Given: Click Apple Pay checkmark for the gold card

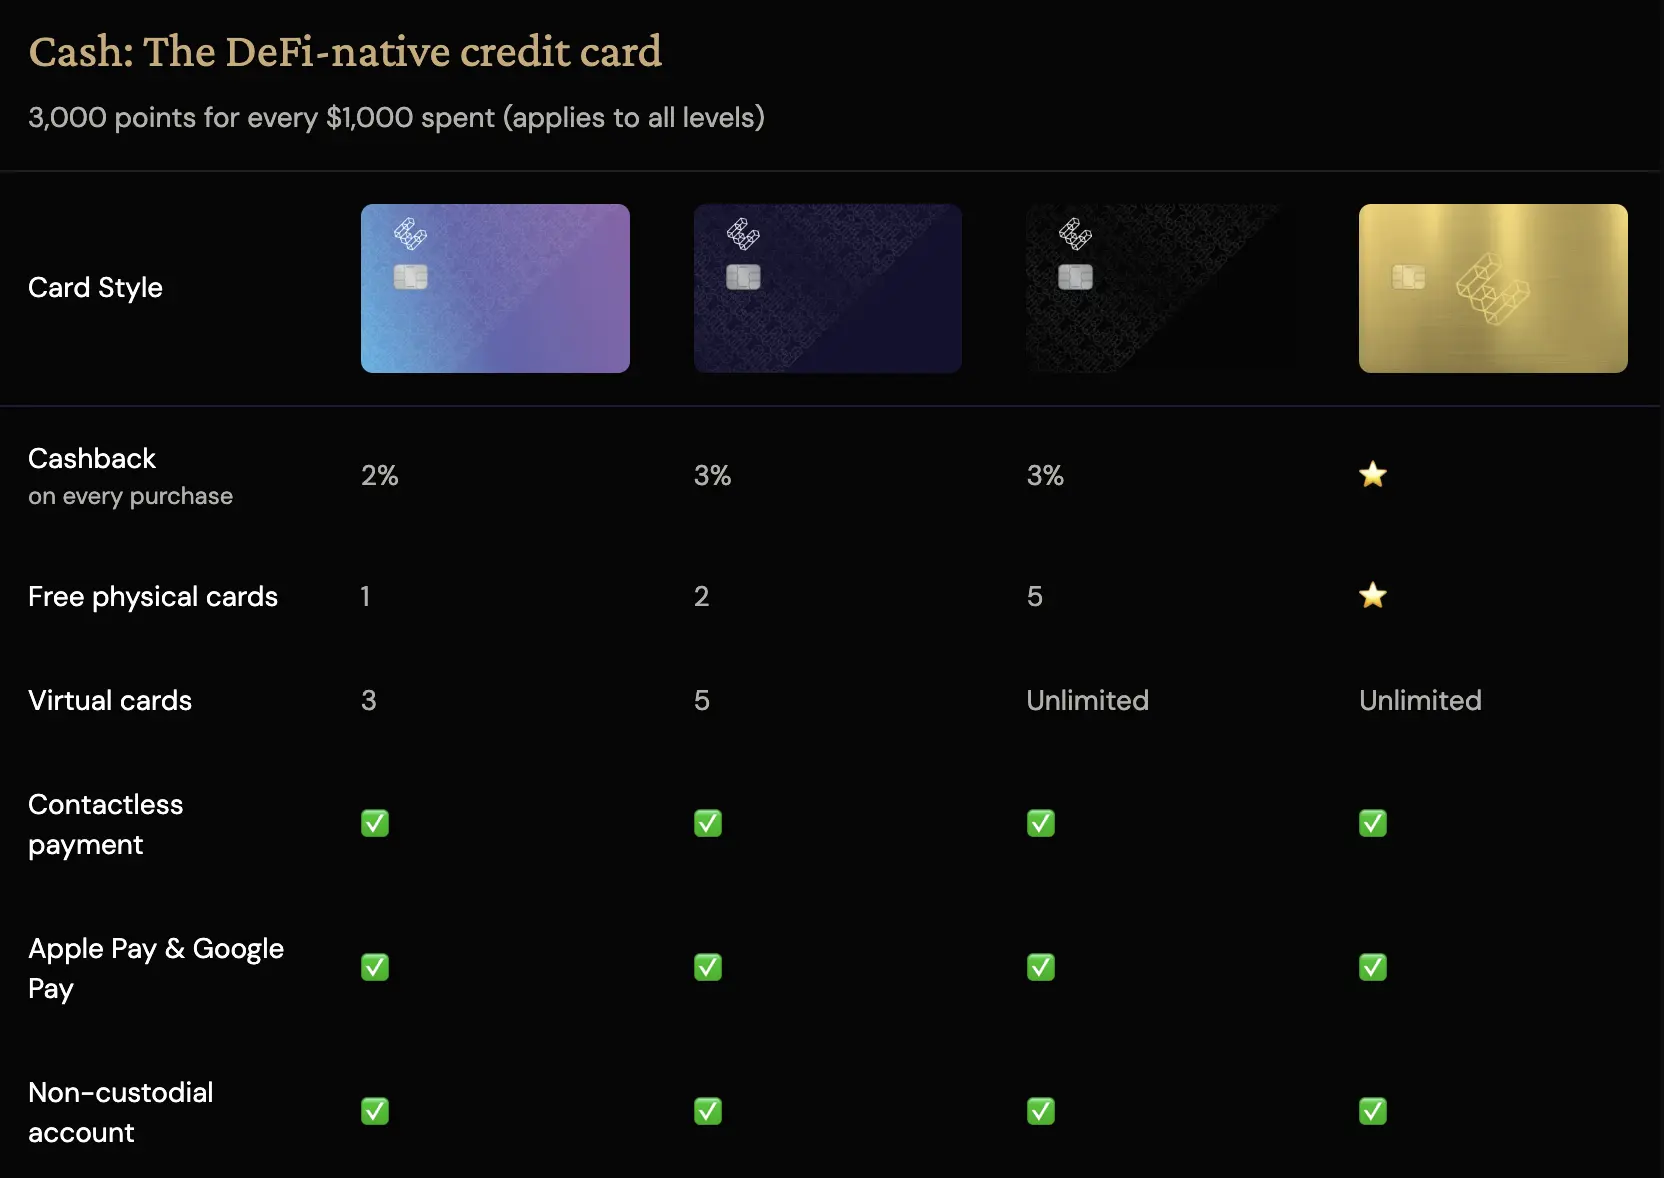Looking at the screenshot, I should click(x=1373, y=967).
